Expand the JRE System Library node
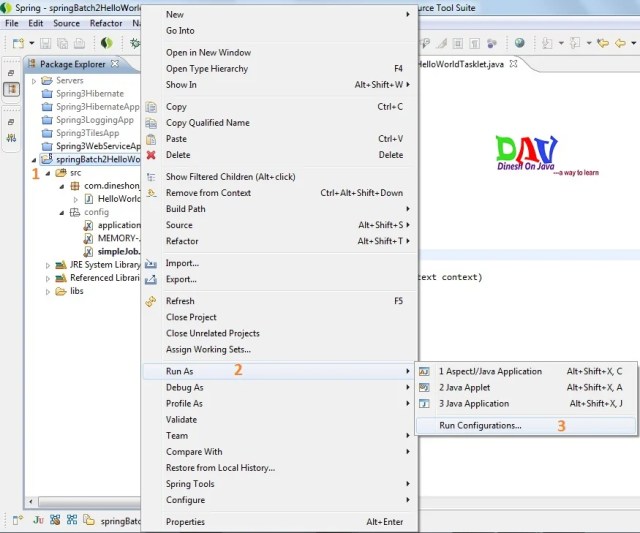640x533 pixels. pos(48,265)
